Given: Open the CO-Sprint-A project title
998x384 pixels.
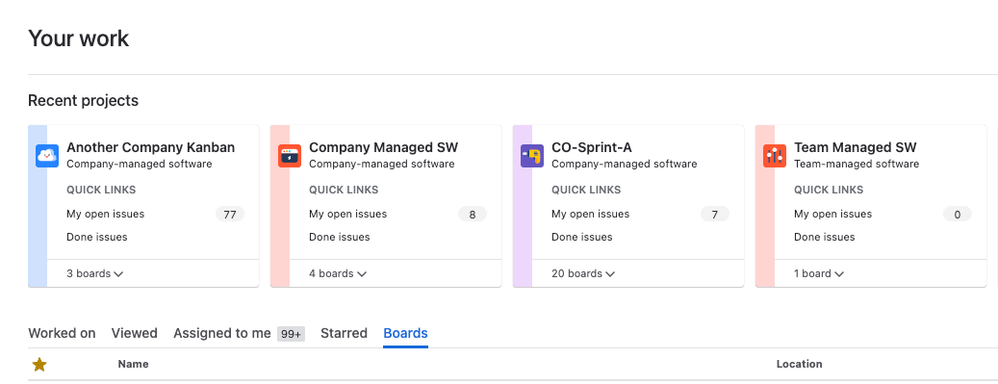Looking at the screenshot, I should [x=591, y=147].
